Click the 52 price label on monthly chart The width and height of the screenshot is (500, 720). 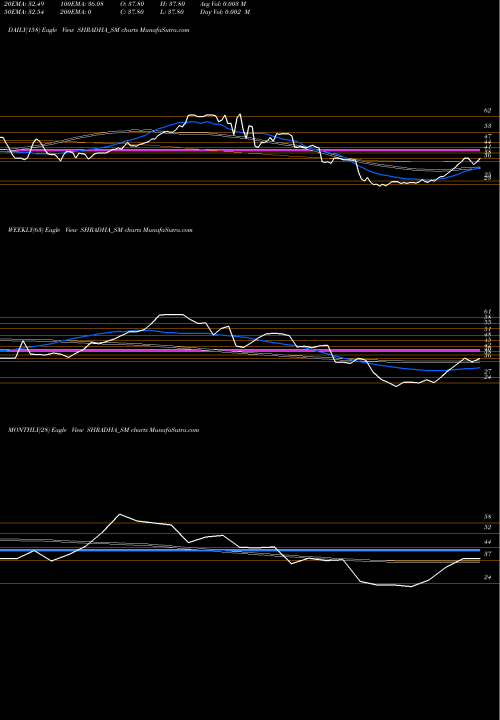tap(488, 528)
